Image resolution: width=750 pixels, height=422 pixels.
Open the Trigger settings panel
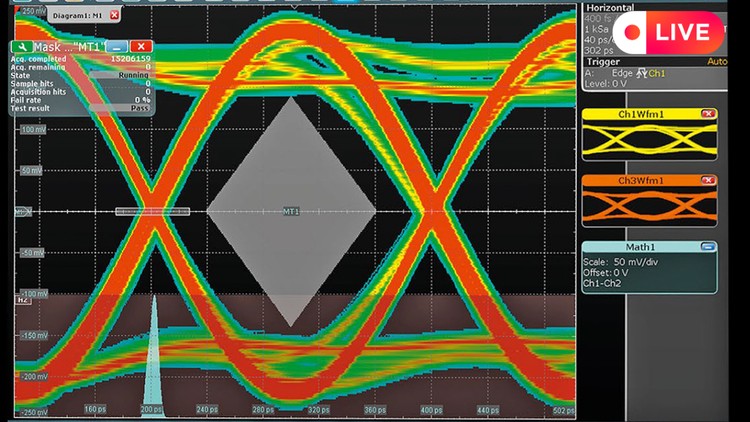coord(600,61)
